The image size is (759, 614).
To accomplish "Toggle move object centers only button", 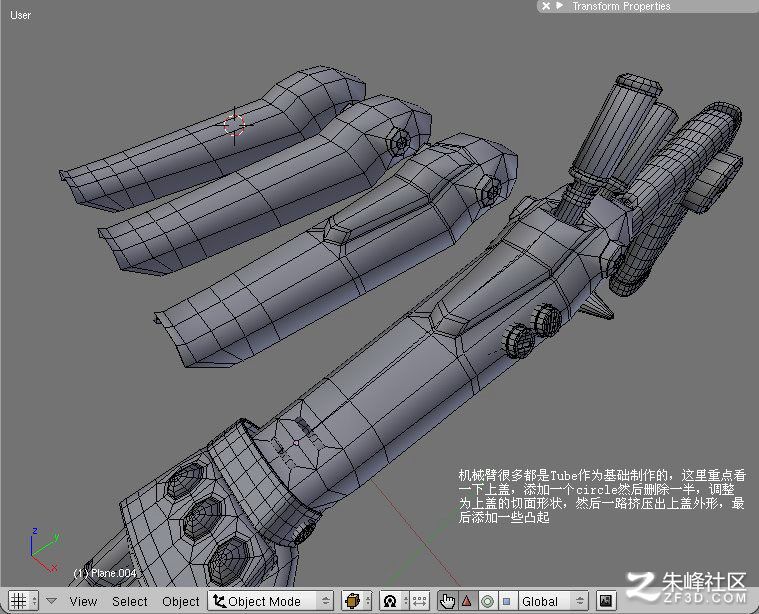I will pyautogui.click(x=419, y=601).
